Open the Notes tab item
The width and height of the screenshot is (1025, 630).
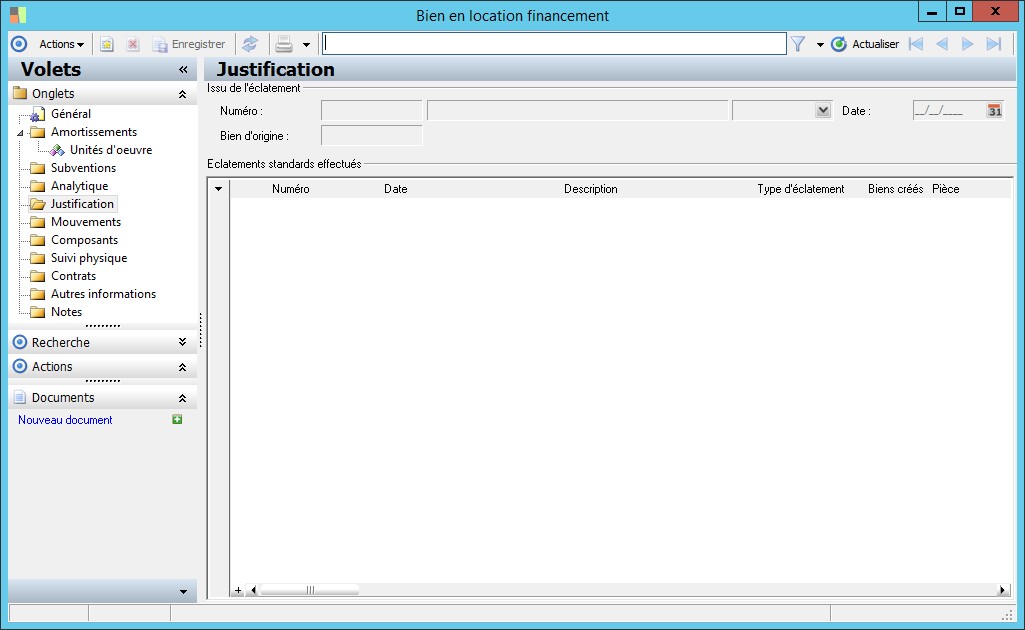(66, 312)
